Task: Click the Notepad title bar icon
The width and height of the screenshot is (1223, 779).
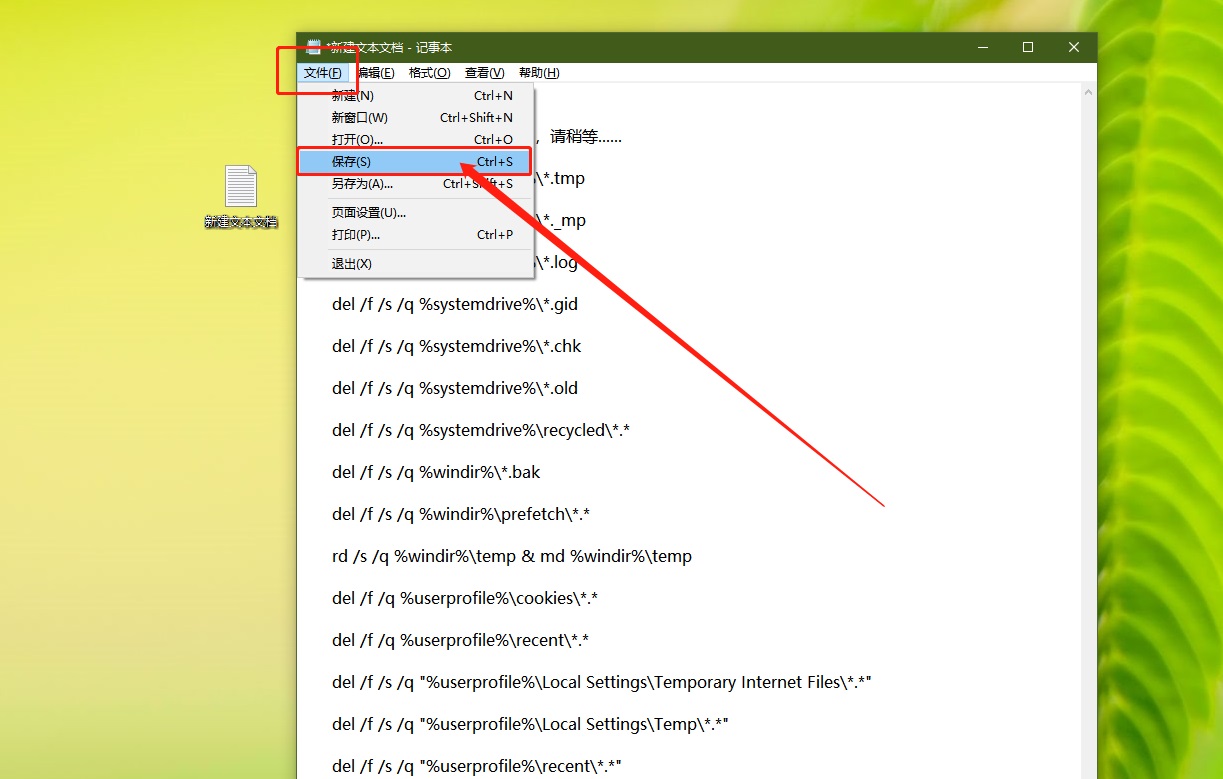Action: pos(314,47)
